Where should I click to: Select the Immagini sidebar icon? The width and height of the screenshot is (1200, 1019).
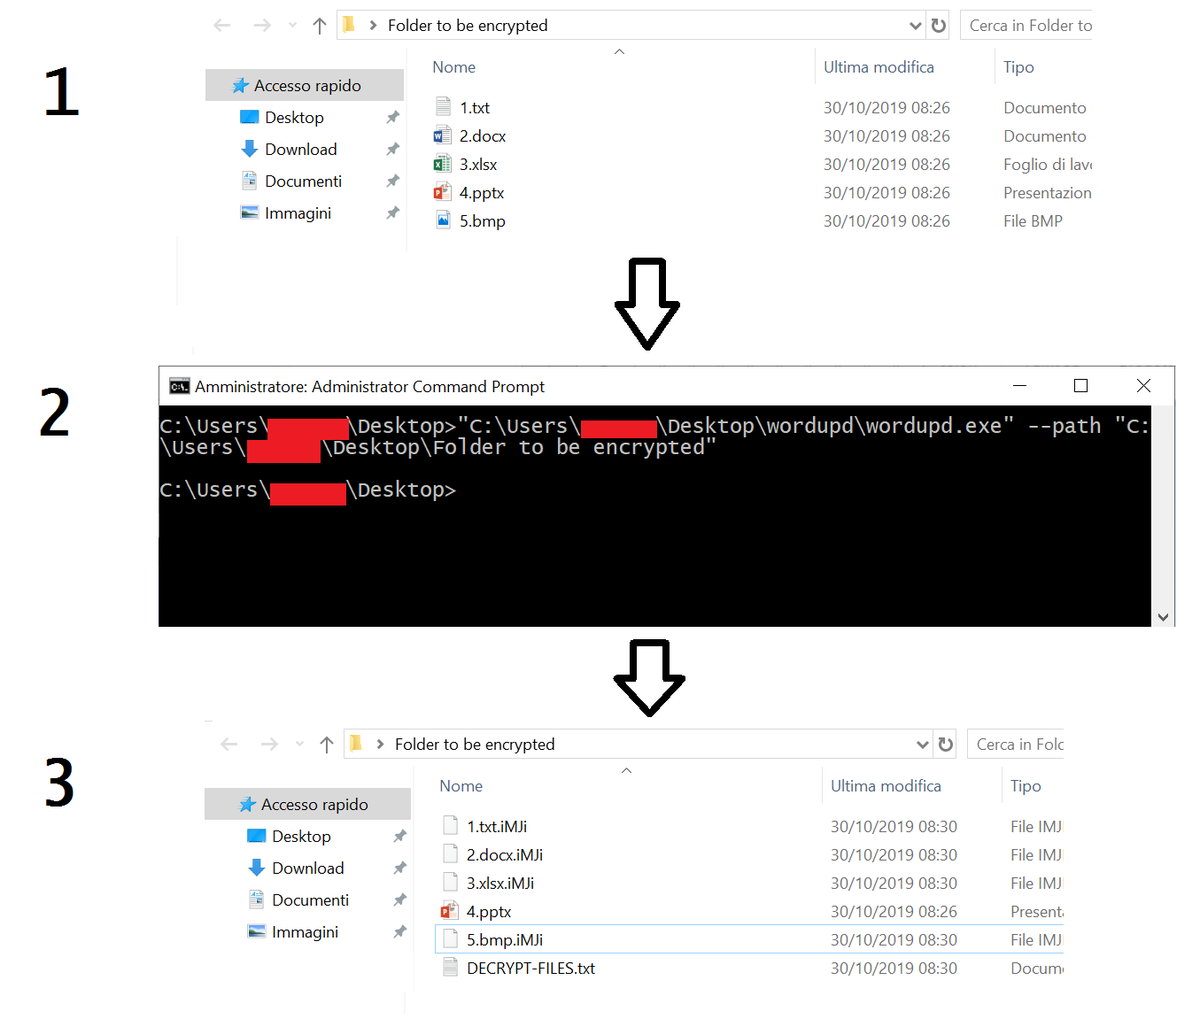click(251, 212)
